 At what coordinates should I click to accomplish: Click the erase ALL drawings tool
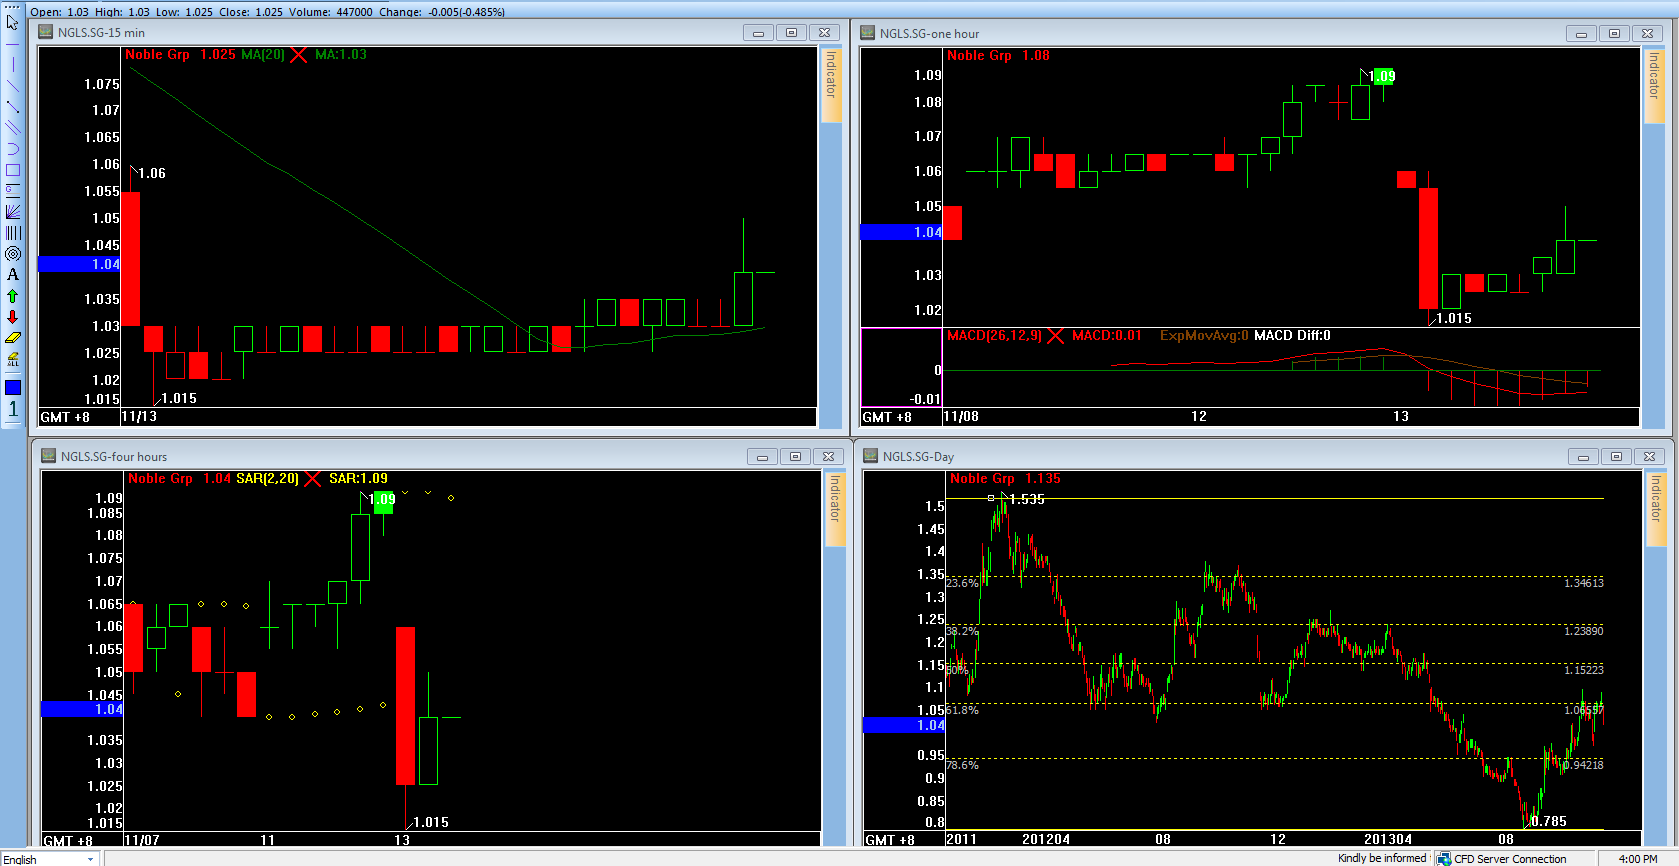(x=12, y=359)
